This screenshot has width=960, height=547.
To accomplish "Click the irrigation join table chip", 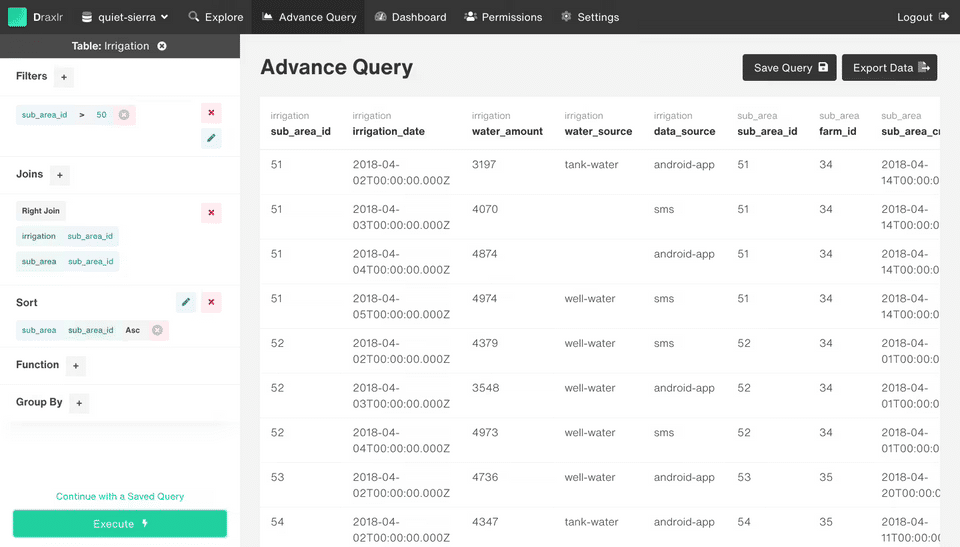I will (x=39, y=236).
